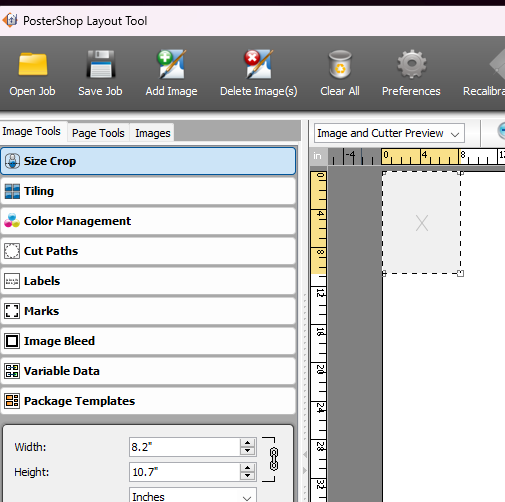Expand the Marks section
The image size is (505, 502).
148,311
